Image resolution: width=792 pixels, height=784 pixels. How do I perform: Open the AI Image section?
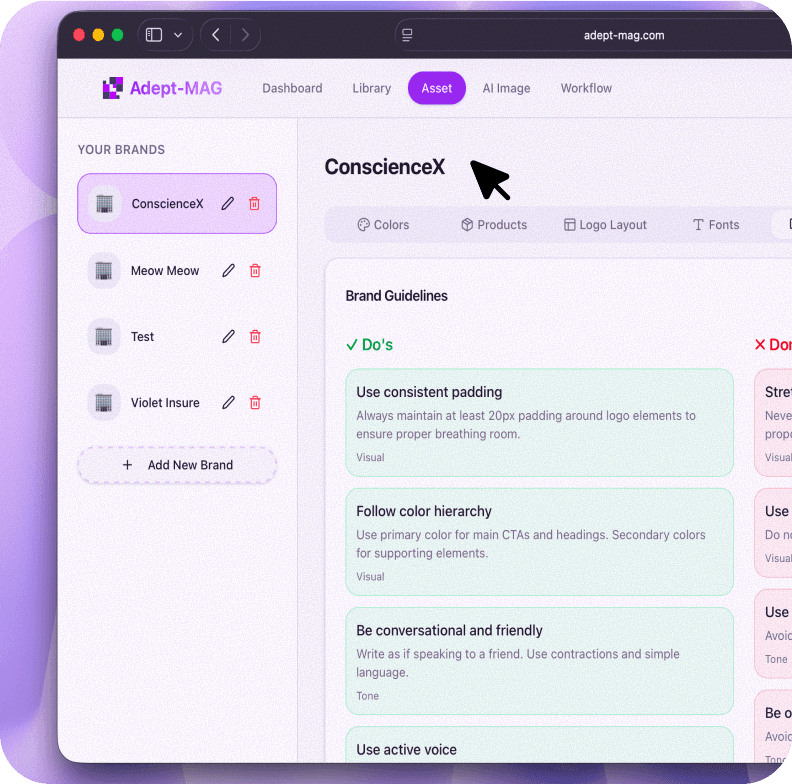(x=506, y=88)
